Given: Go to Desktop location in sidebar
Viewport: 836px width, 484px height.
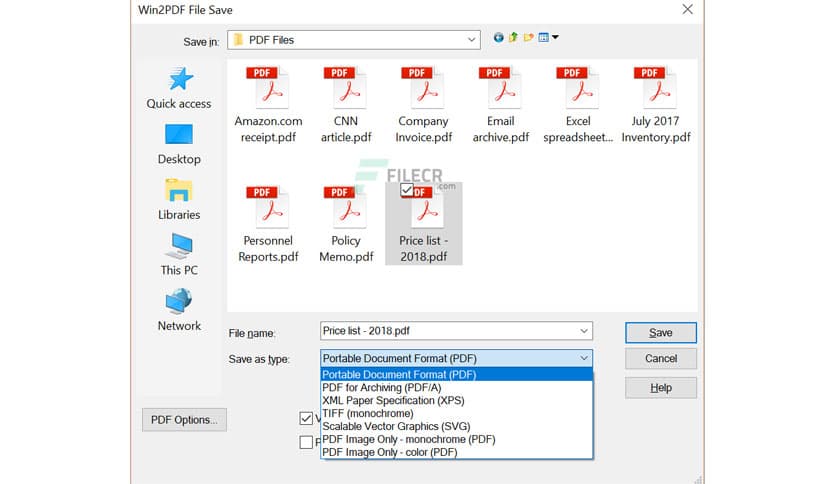Looking at the screenshot, I should click(179, 144).
